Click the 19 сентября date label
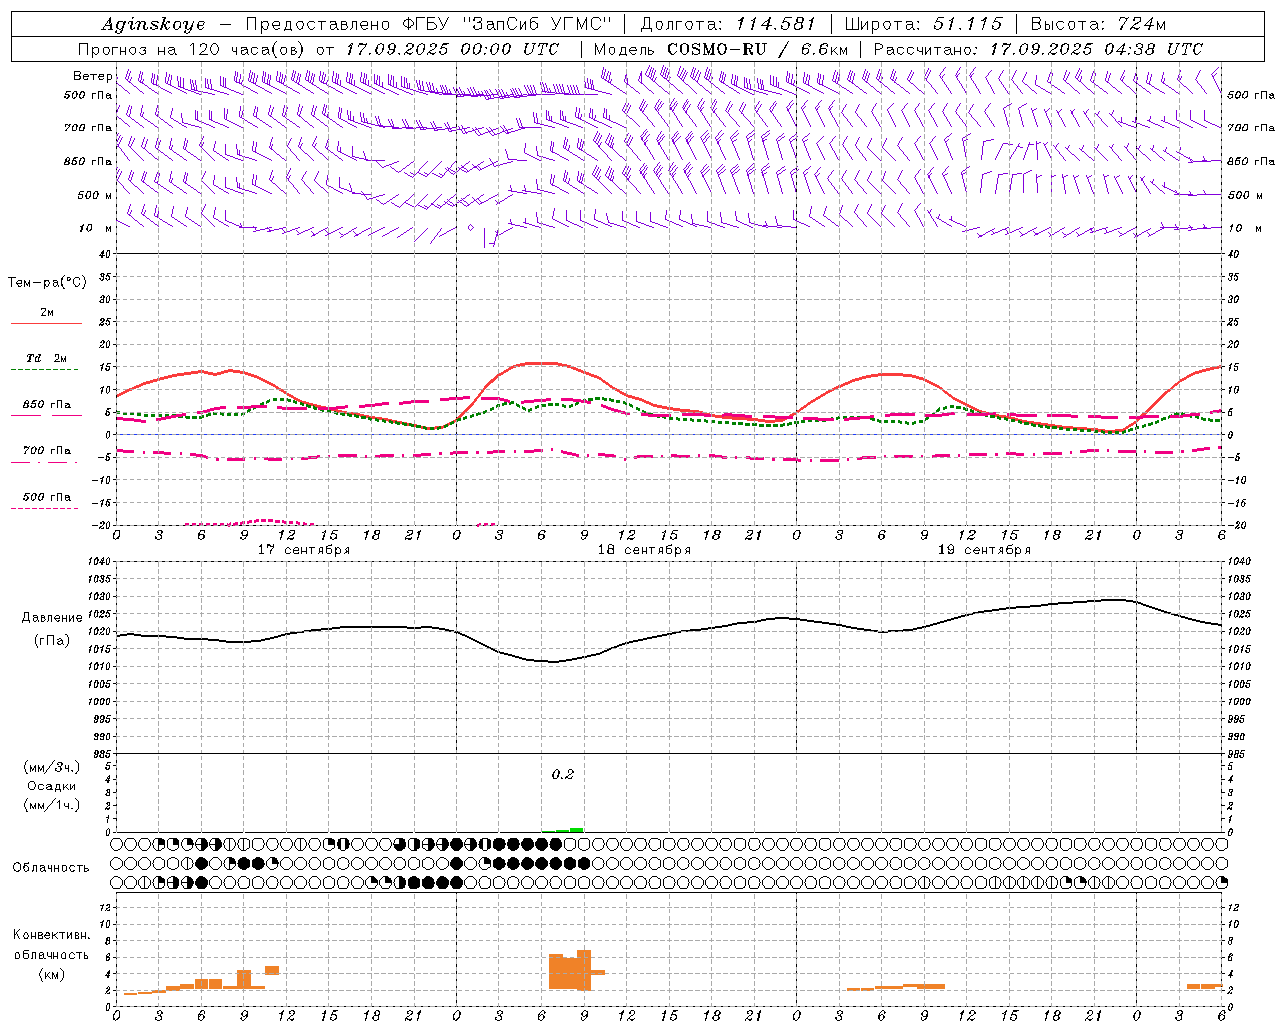Viewport: 1280px width, 1024px height. pos(984,550)
